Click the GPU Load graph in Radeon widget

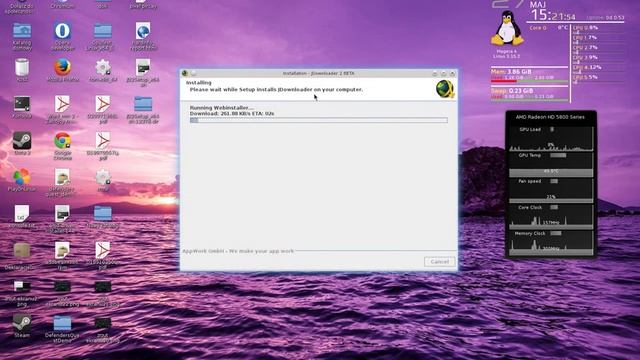(551, 139)
